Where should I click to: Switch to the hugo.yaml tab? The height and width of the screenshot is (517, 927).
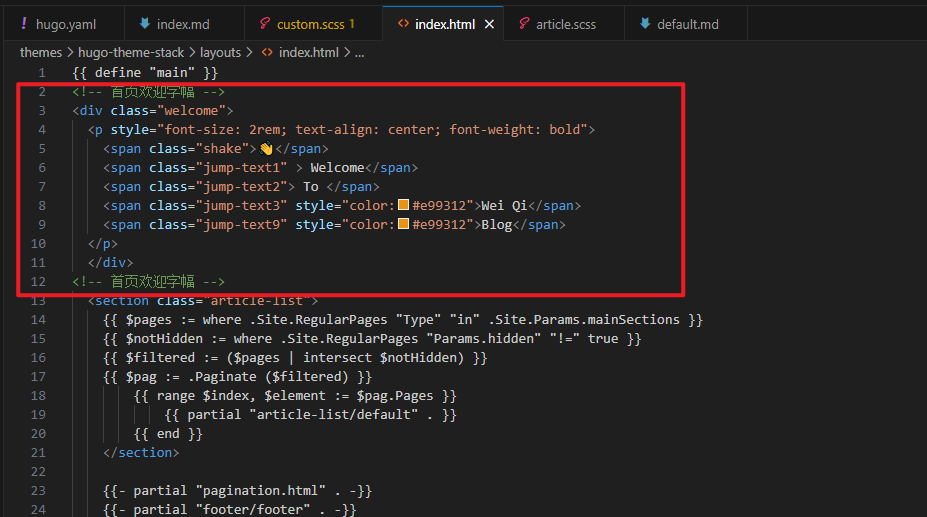(x=64, y=24)
